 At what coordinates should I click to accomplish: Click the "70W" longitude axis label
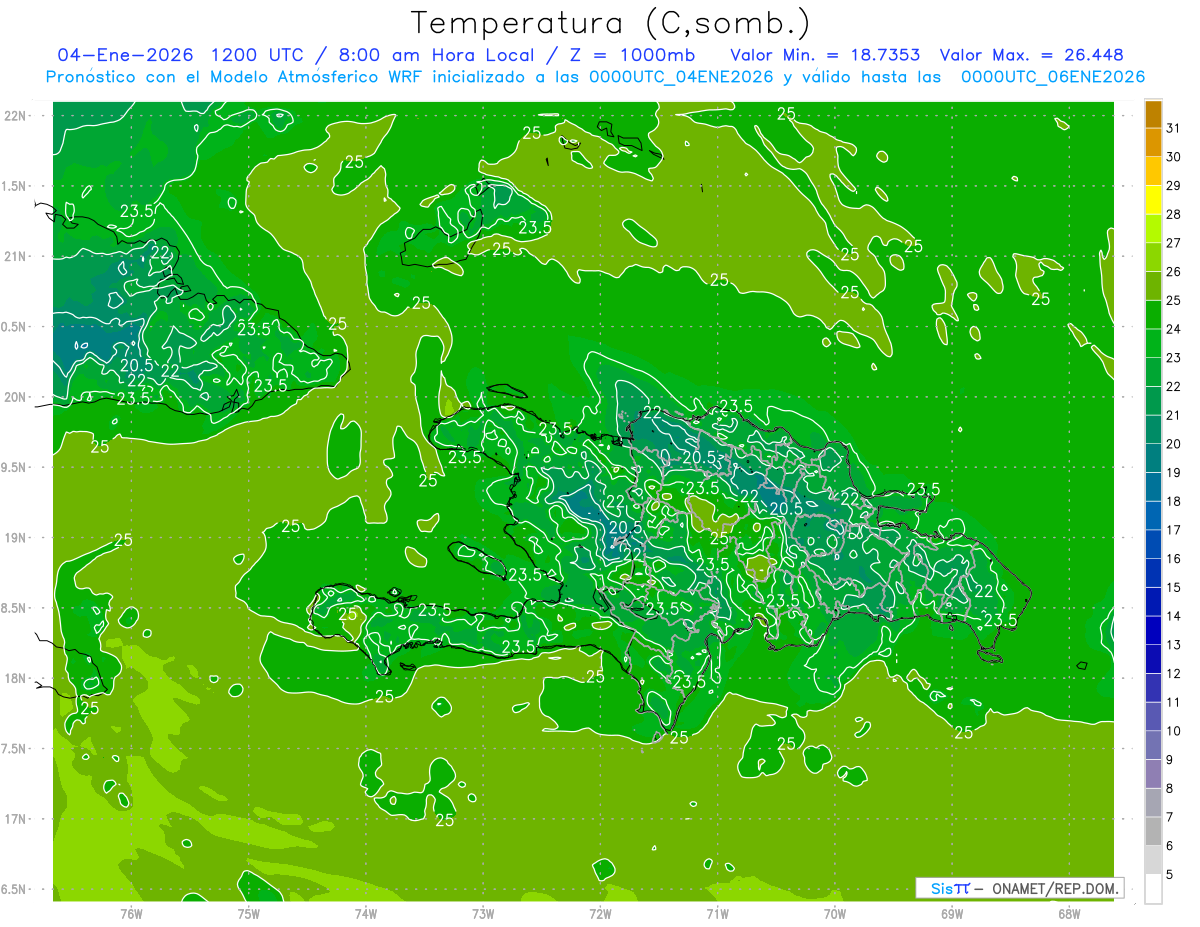[835, 913]
